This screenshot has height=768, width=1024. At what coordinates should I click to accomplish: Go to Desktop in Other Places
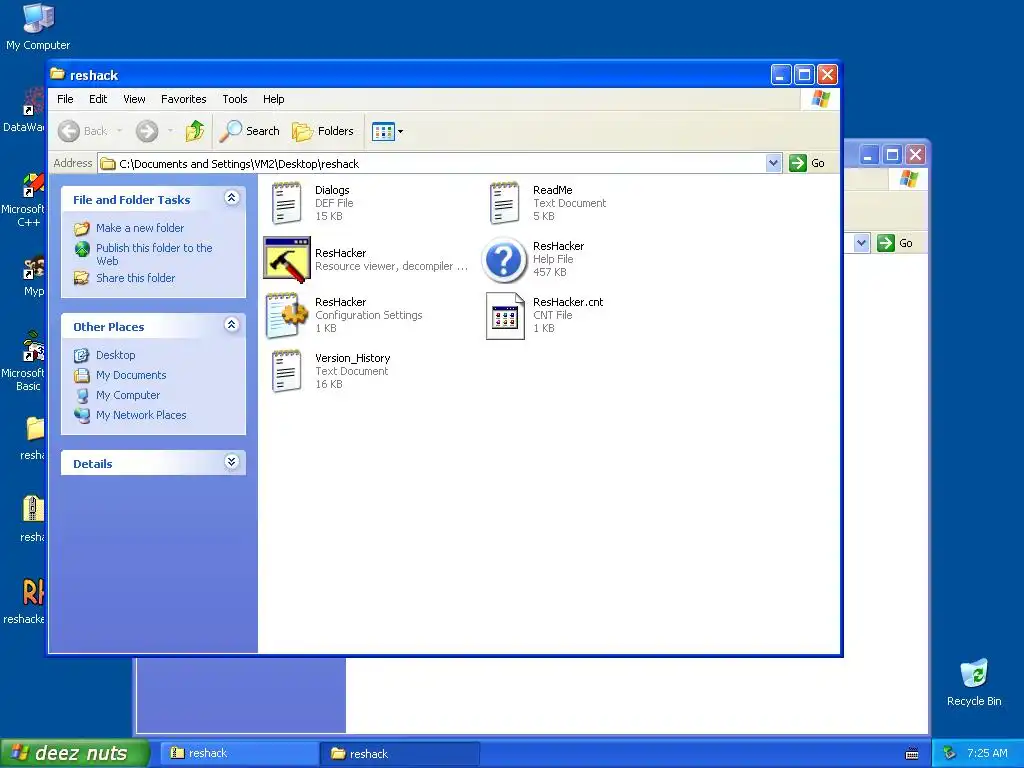[x=116, y=355]
